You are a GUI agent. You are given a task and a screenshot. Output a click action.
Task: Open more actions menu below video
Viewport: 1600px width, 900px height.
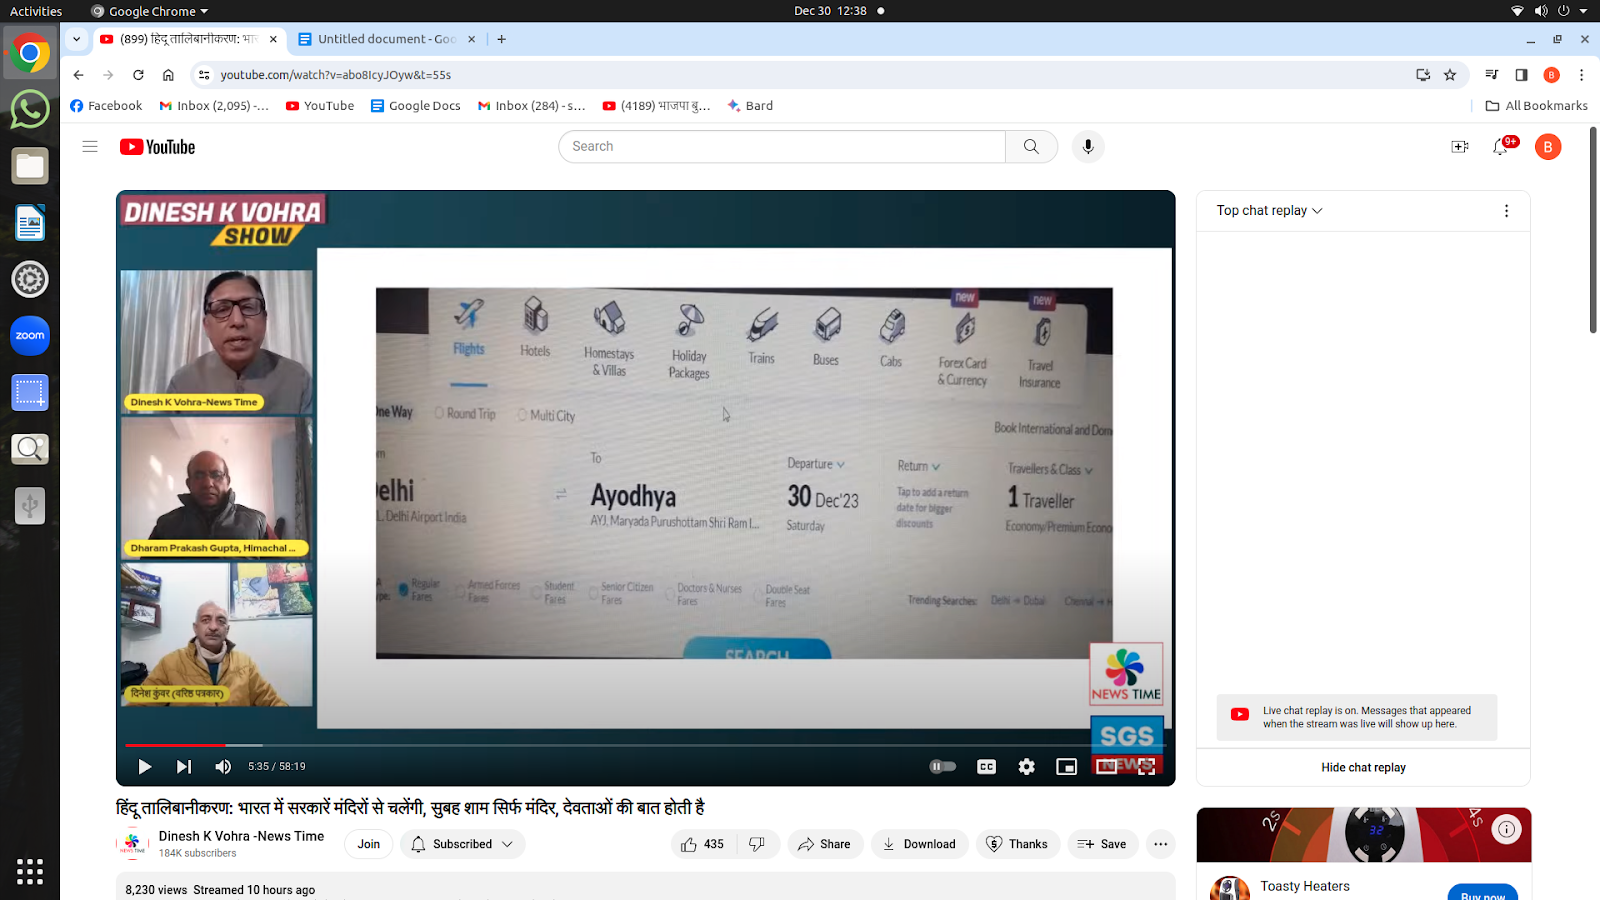click(x=1160, y=844)
